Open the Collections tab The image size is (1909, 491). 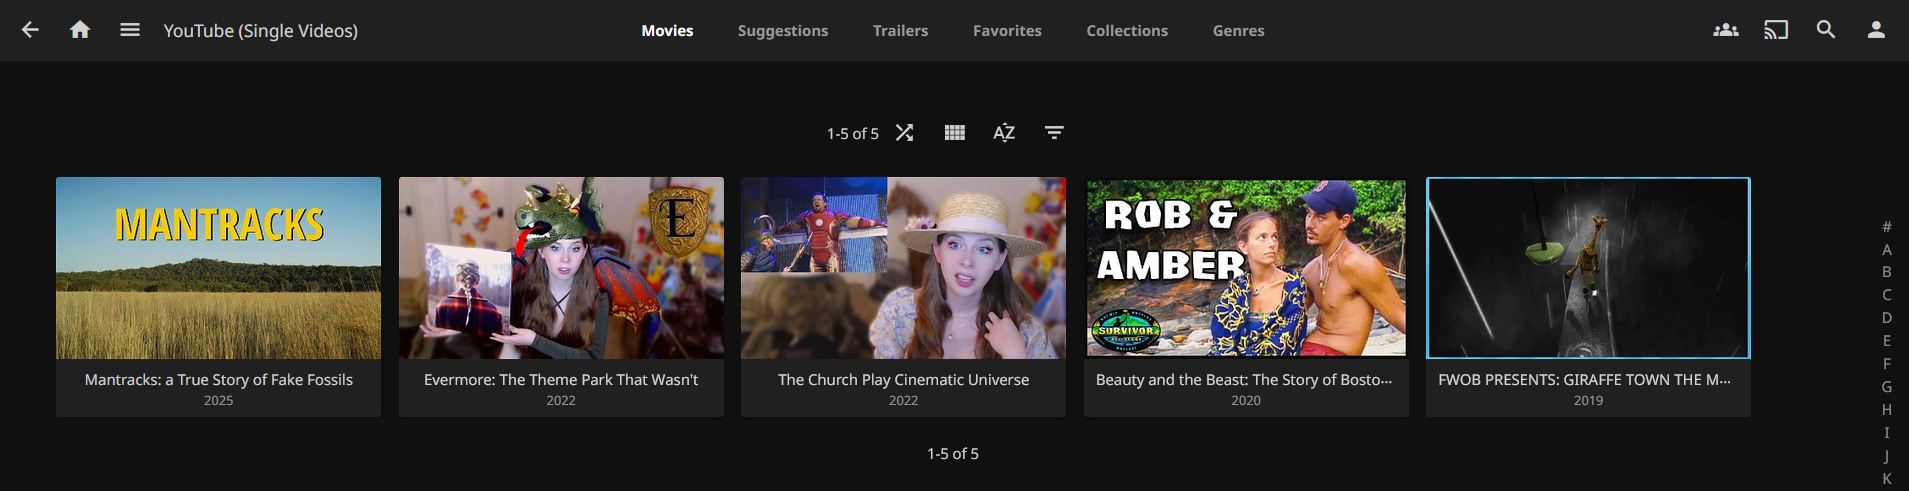pyautogui.click(x=1127, y=31)
